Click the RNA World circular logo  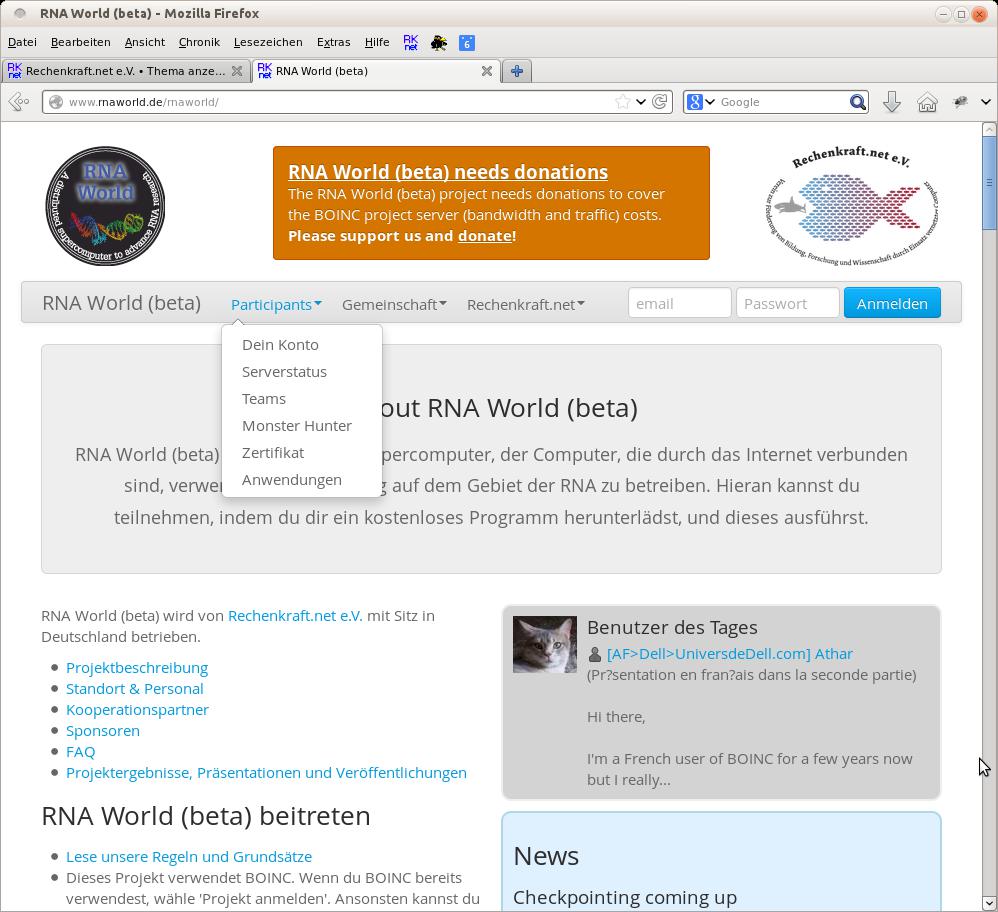point(105,206)
